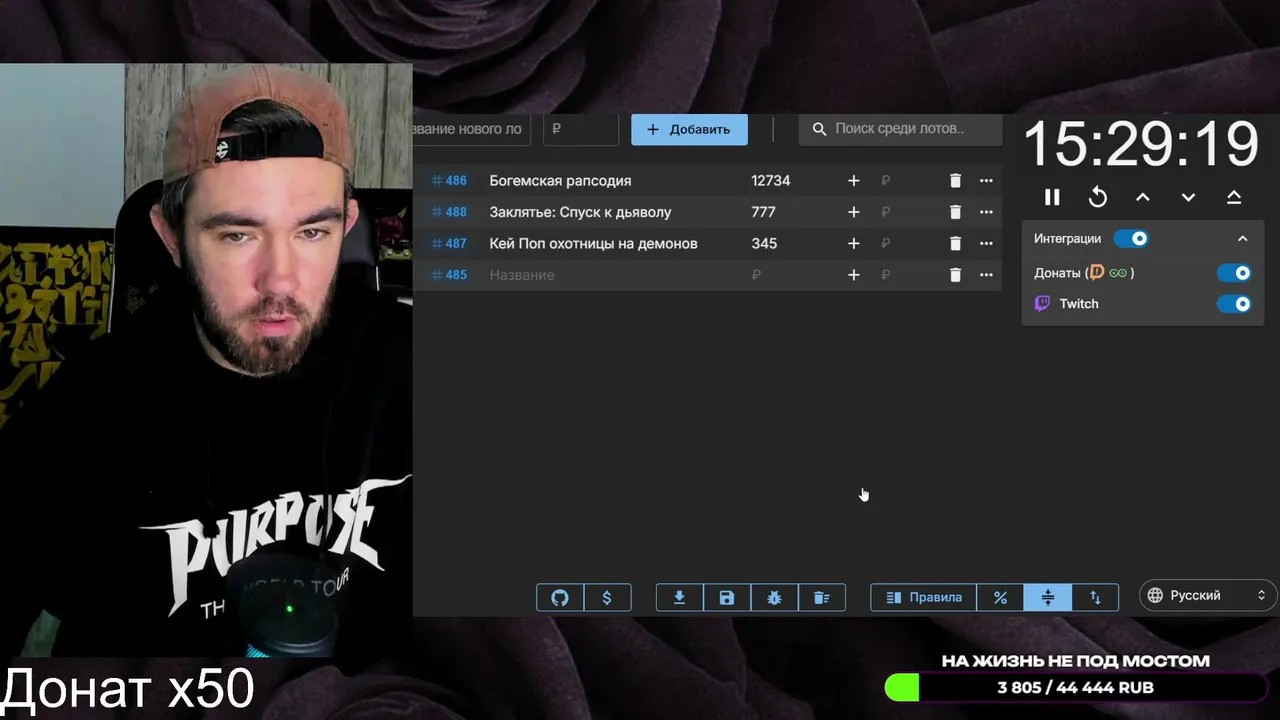Open more options for lot 485
The image size is (1280, 720).
click(x=986, y=275)
